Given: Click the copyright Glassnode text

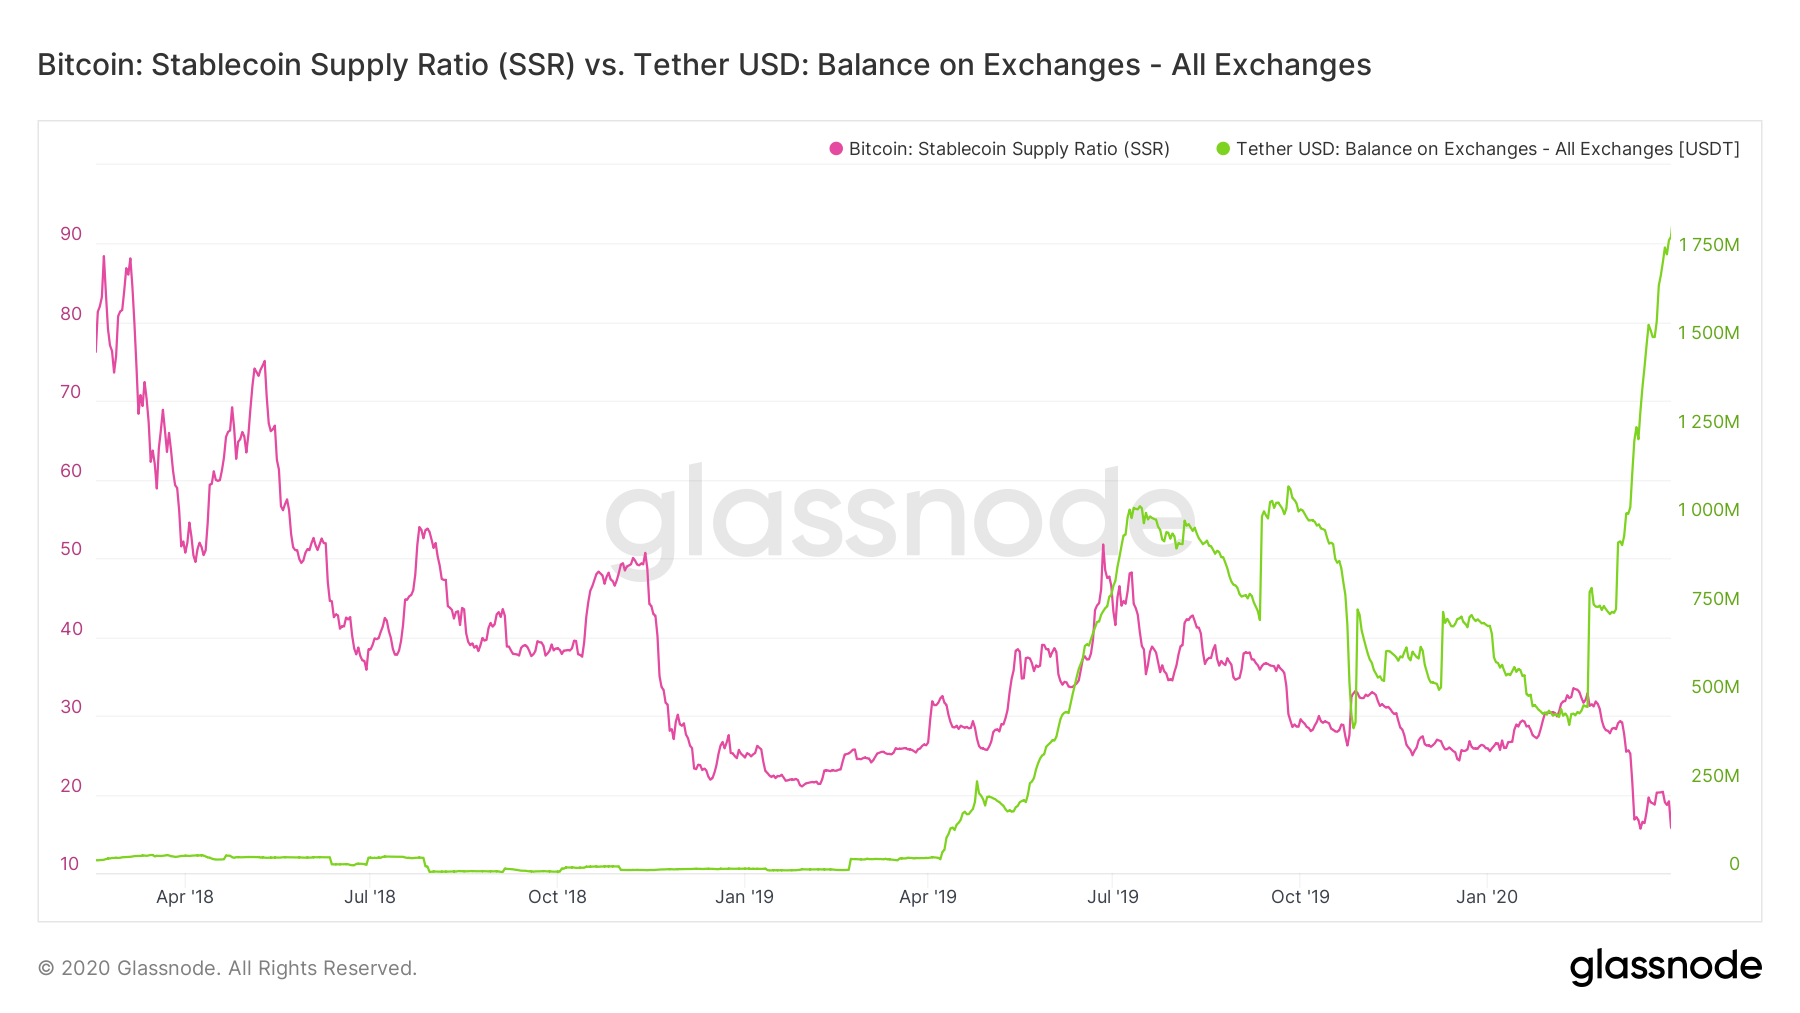Looking at the screenshot, I should (x=227, y=968).
